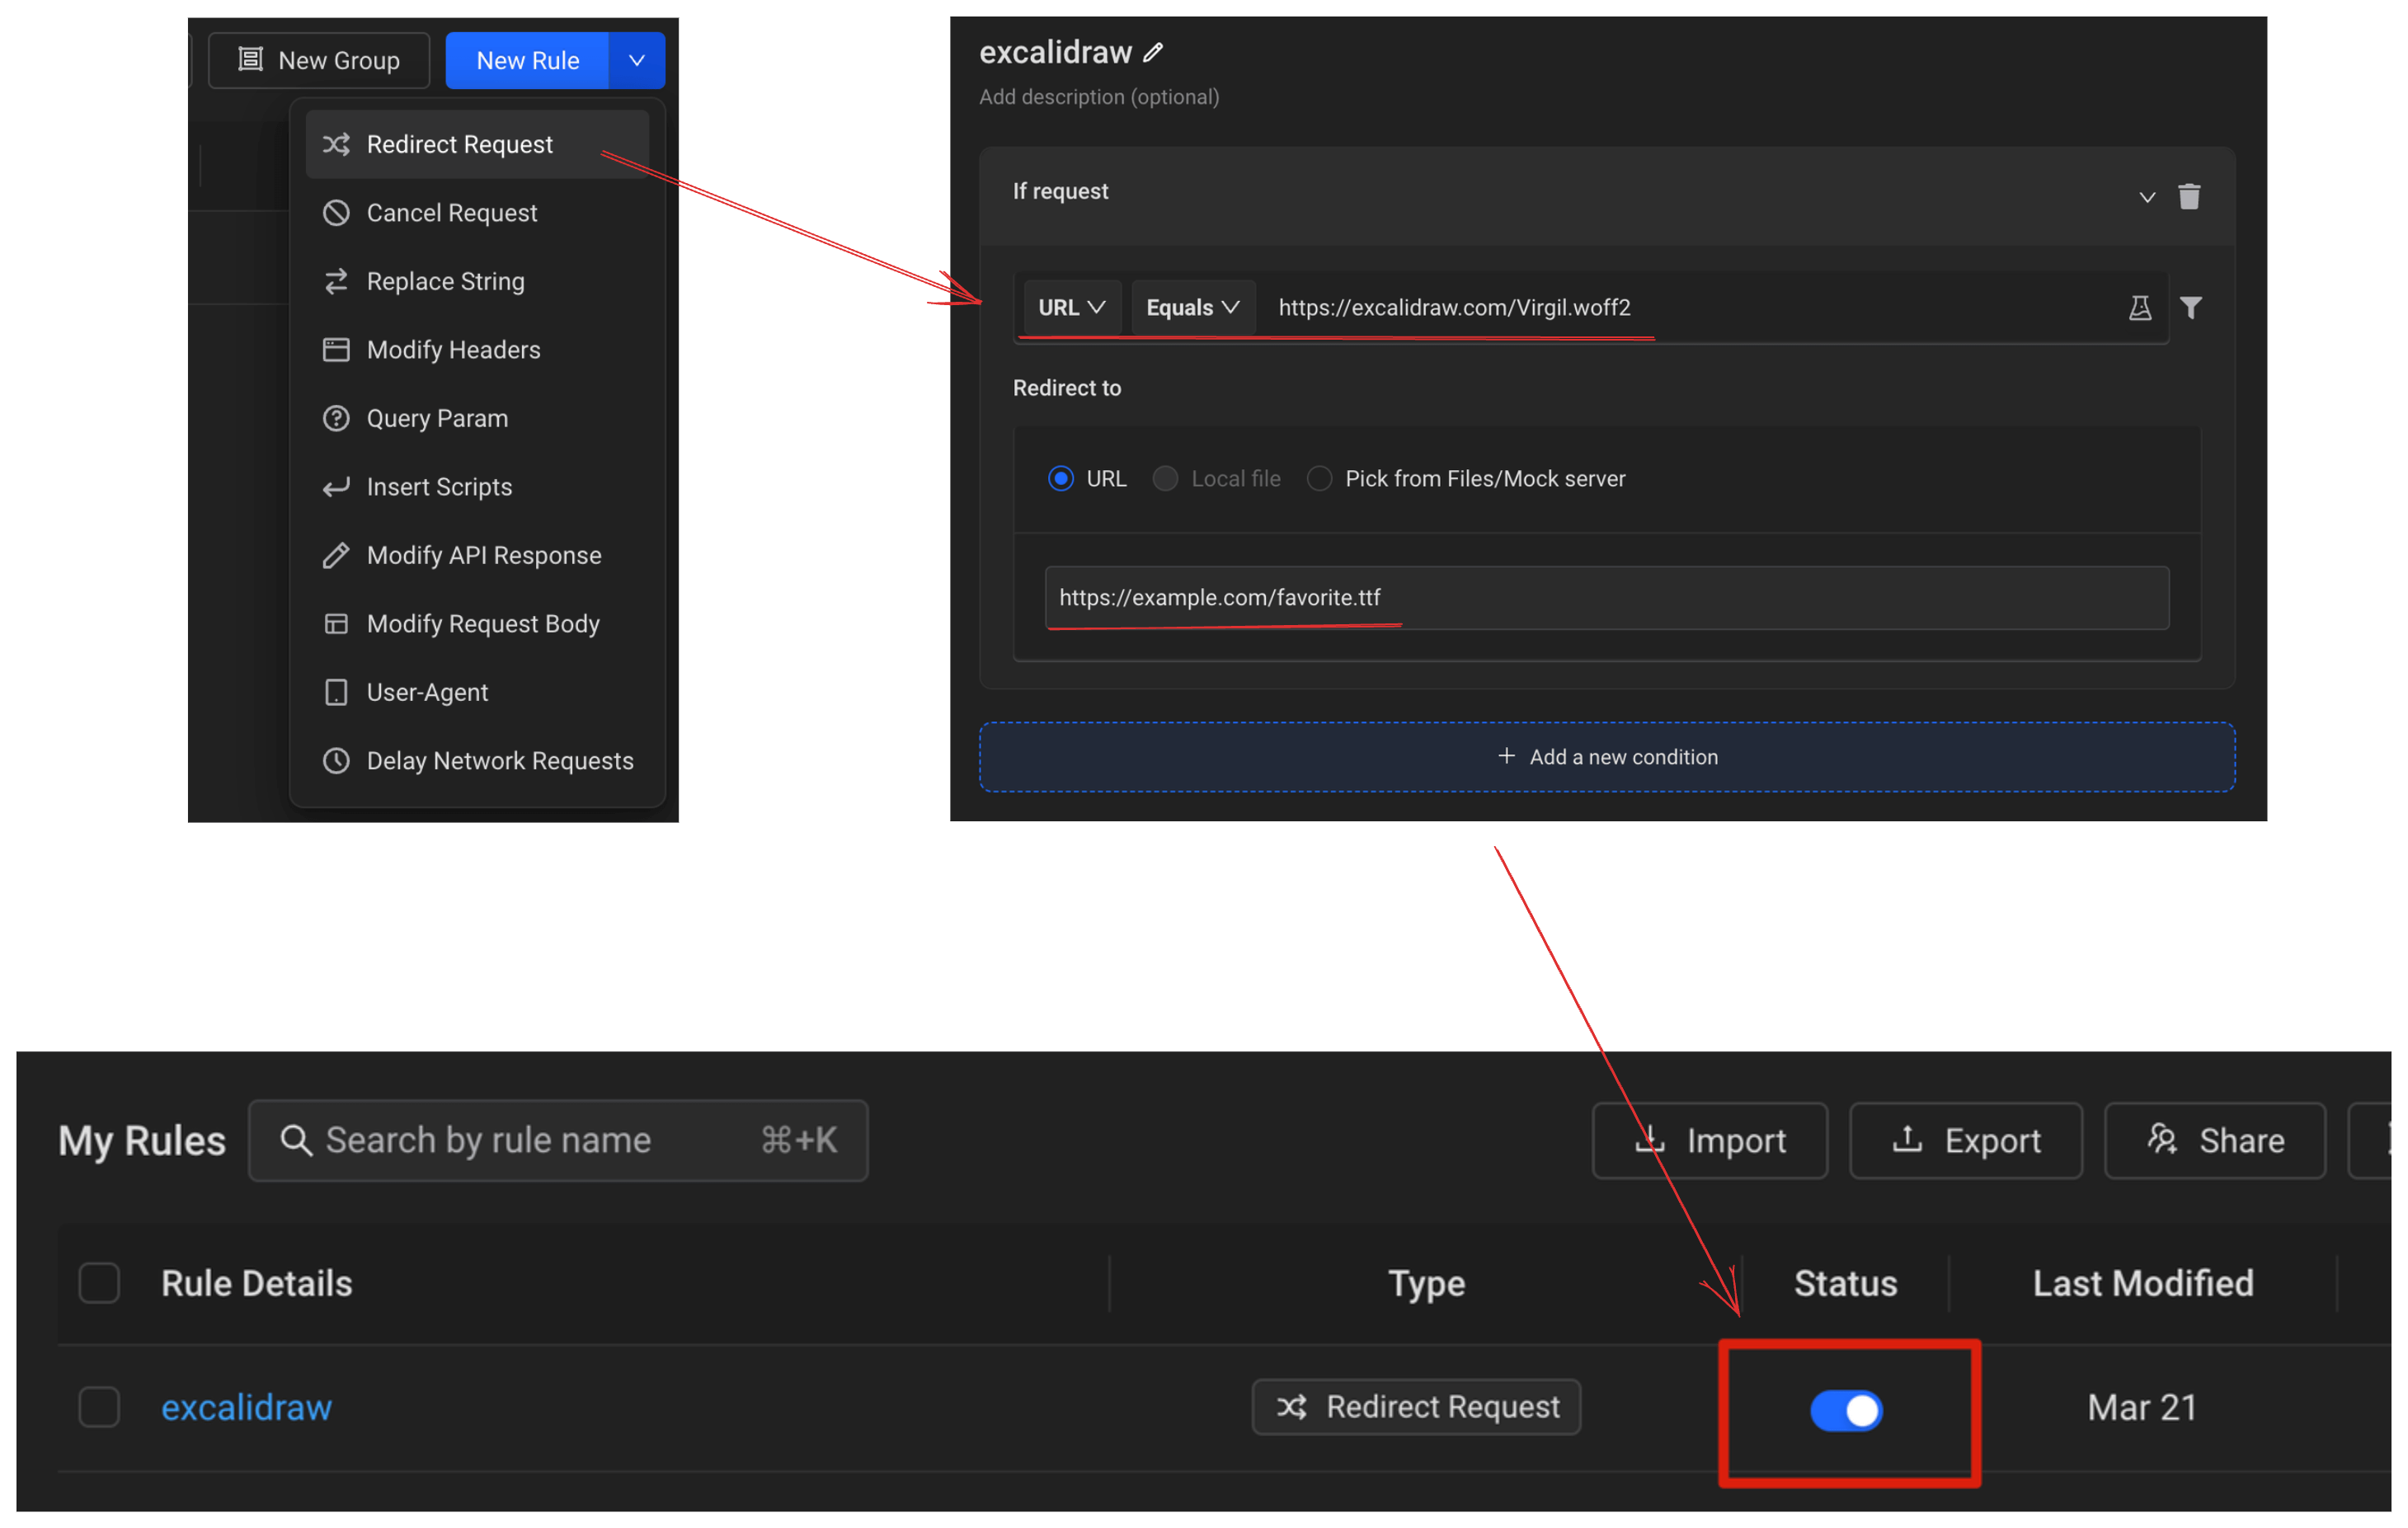
Task: Select the URL radio button
Action: click(x=1060, y=479)
